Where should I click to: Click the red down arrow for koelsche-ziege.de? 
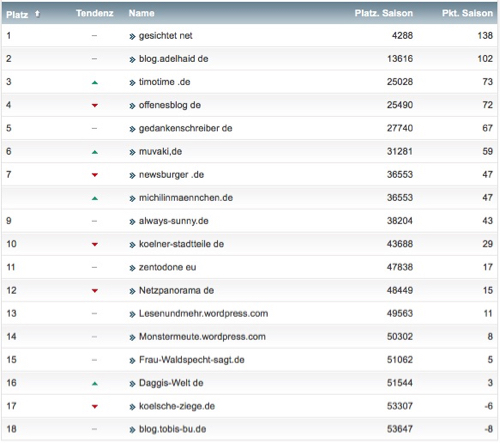[x=95, y=407]
